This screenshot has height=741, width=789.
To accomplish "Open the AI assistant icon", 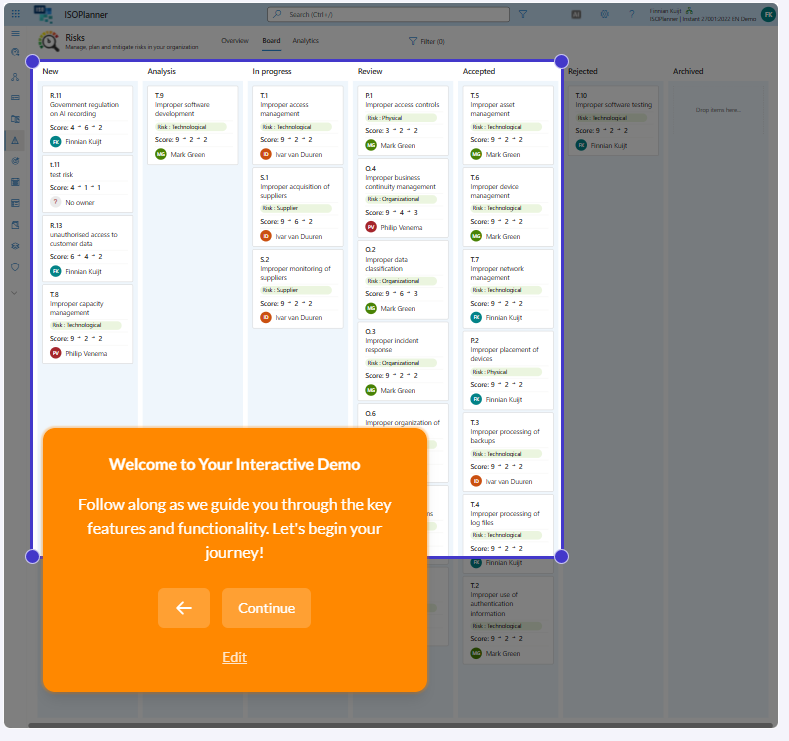I will tap(576, 15).
